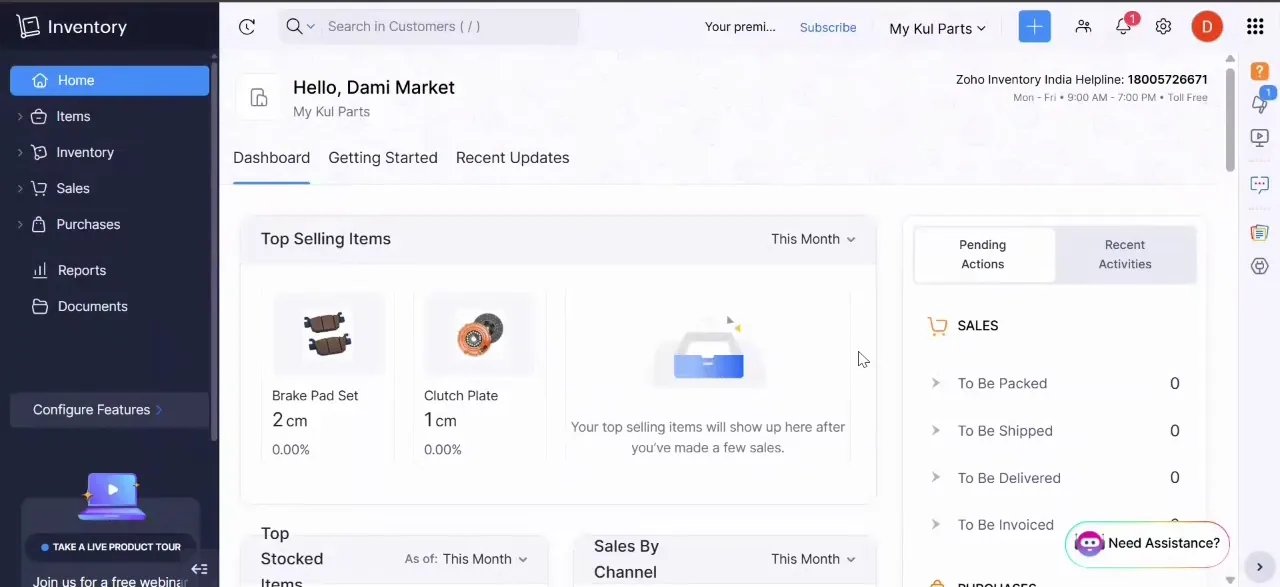Click the live product tour laptop illustration
The image size is (1280, 587).
[x=112, y=497]
